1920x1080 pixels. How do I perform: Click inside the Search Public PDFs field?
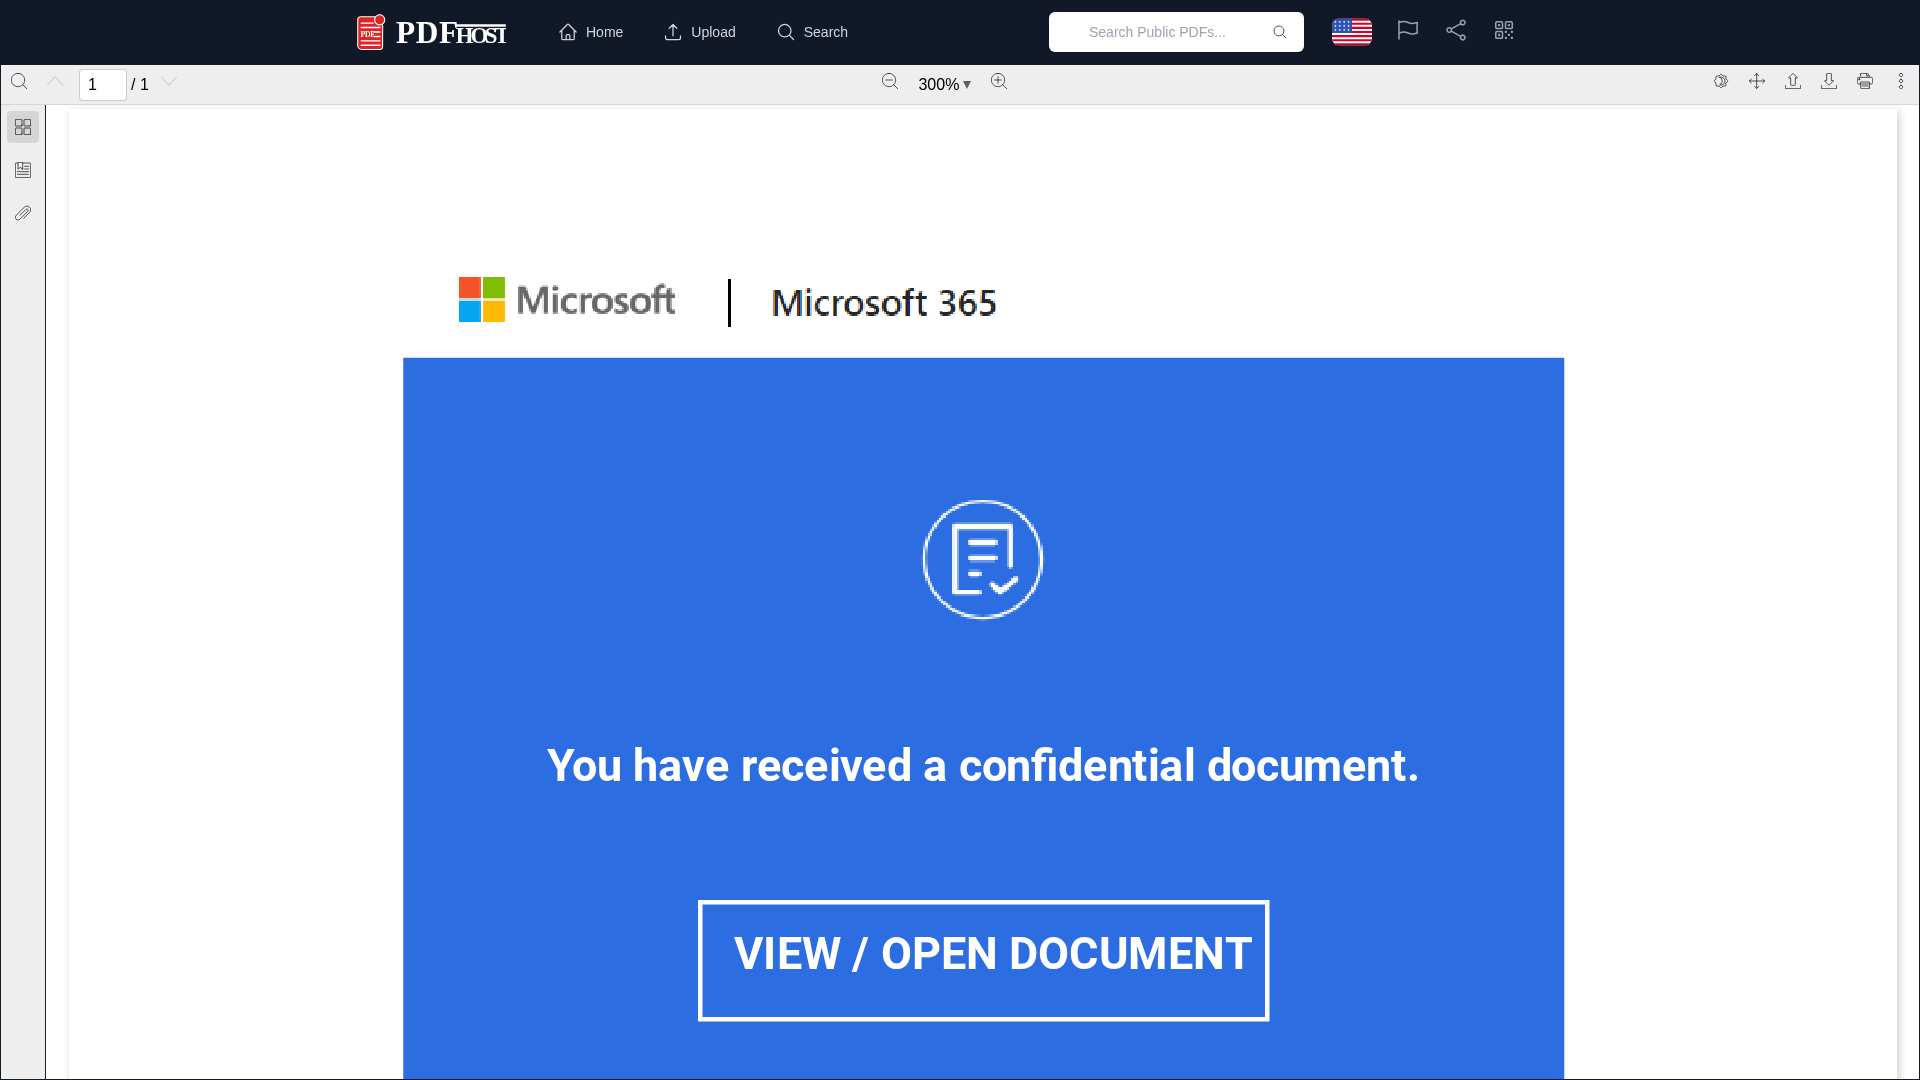click(x=1160, y=31)
